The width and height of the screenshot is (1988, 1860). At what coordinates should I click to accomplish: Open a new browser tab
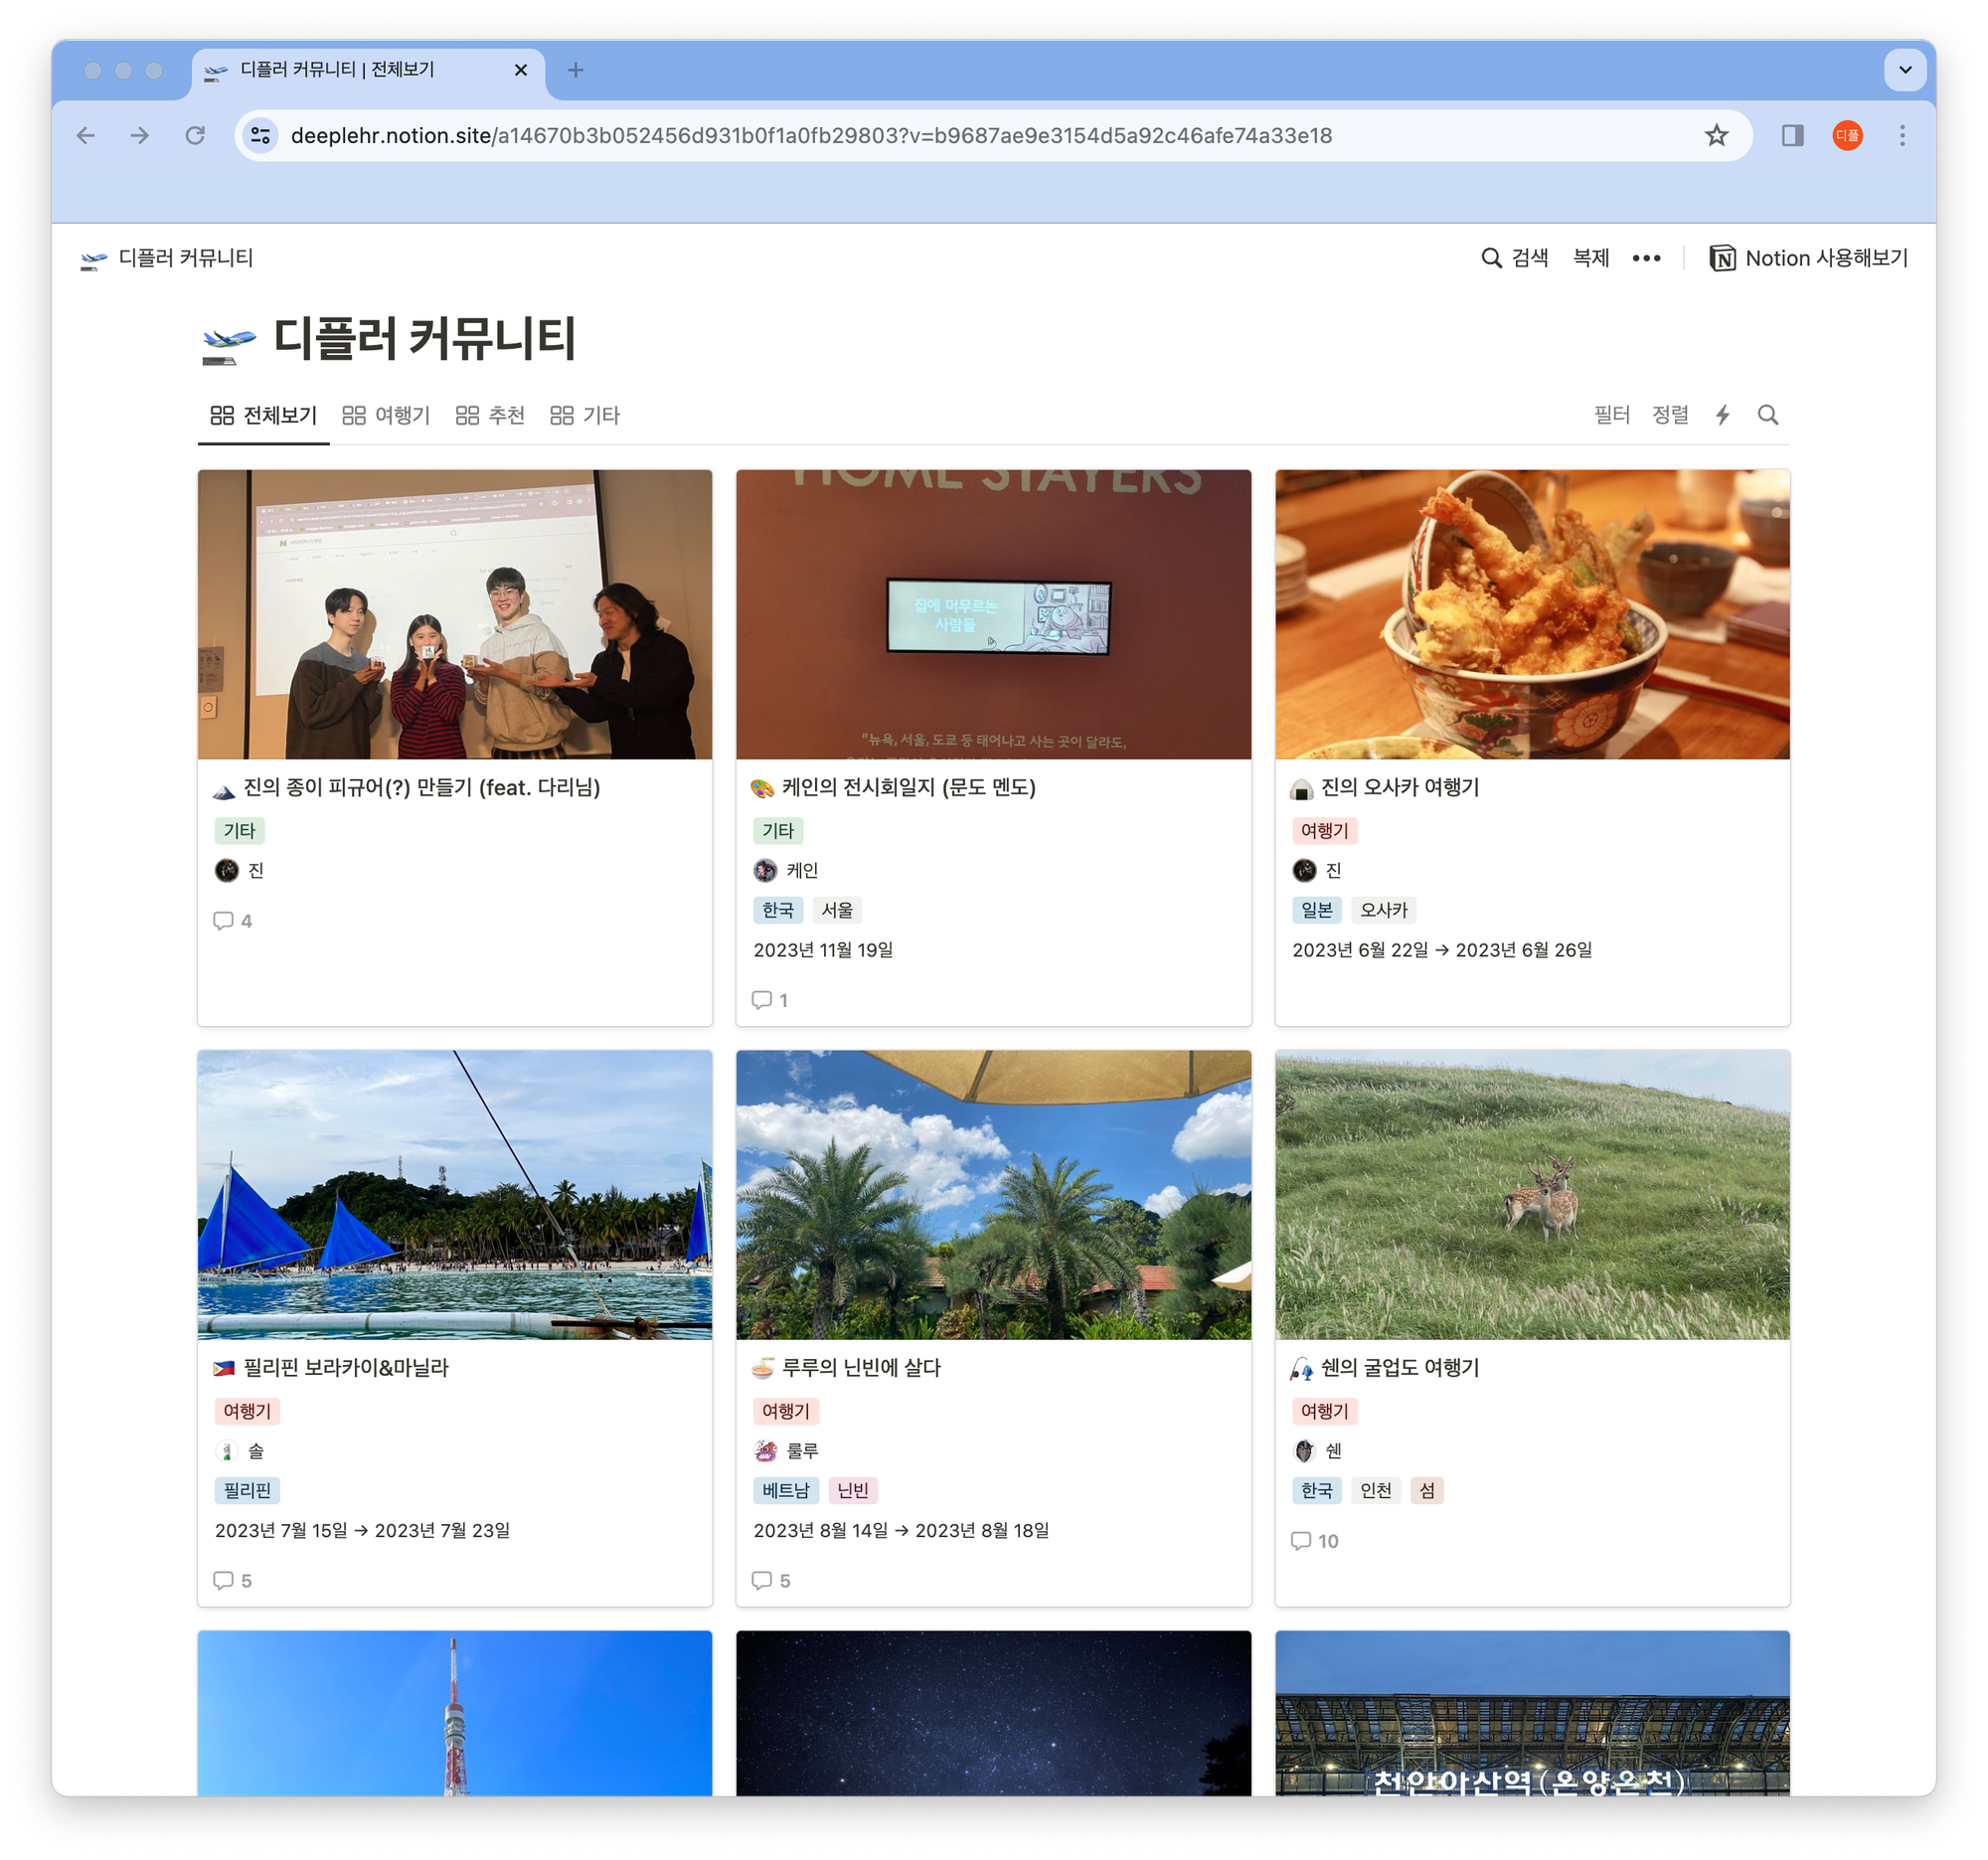click(575, 70)
